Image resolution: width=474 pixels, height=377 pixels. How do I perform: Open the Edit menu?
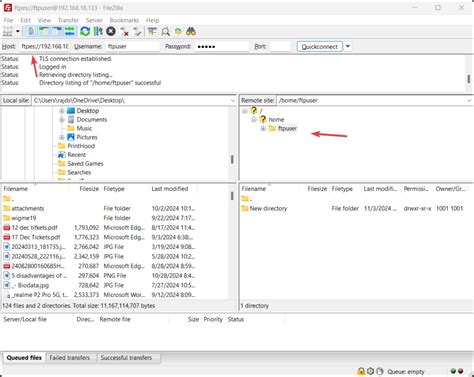point(26,20)
